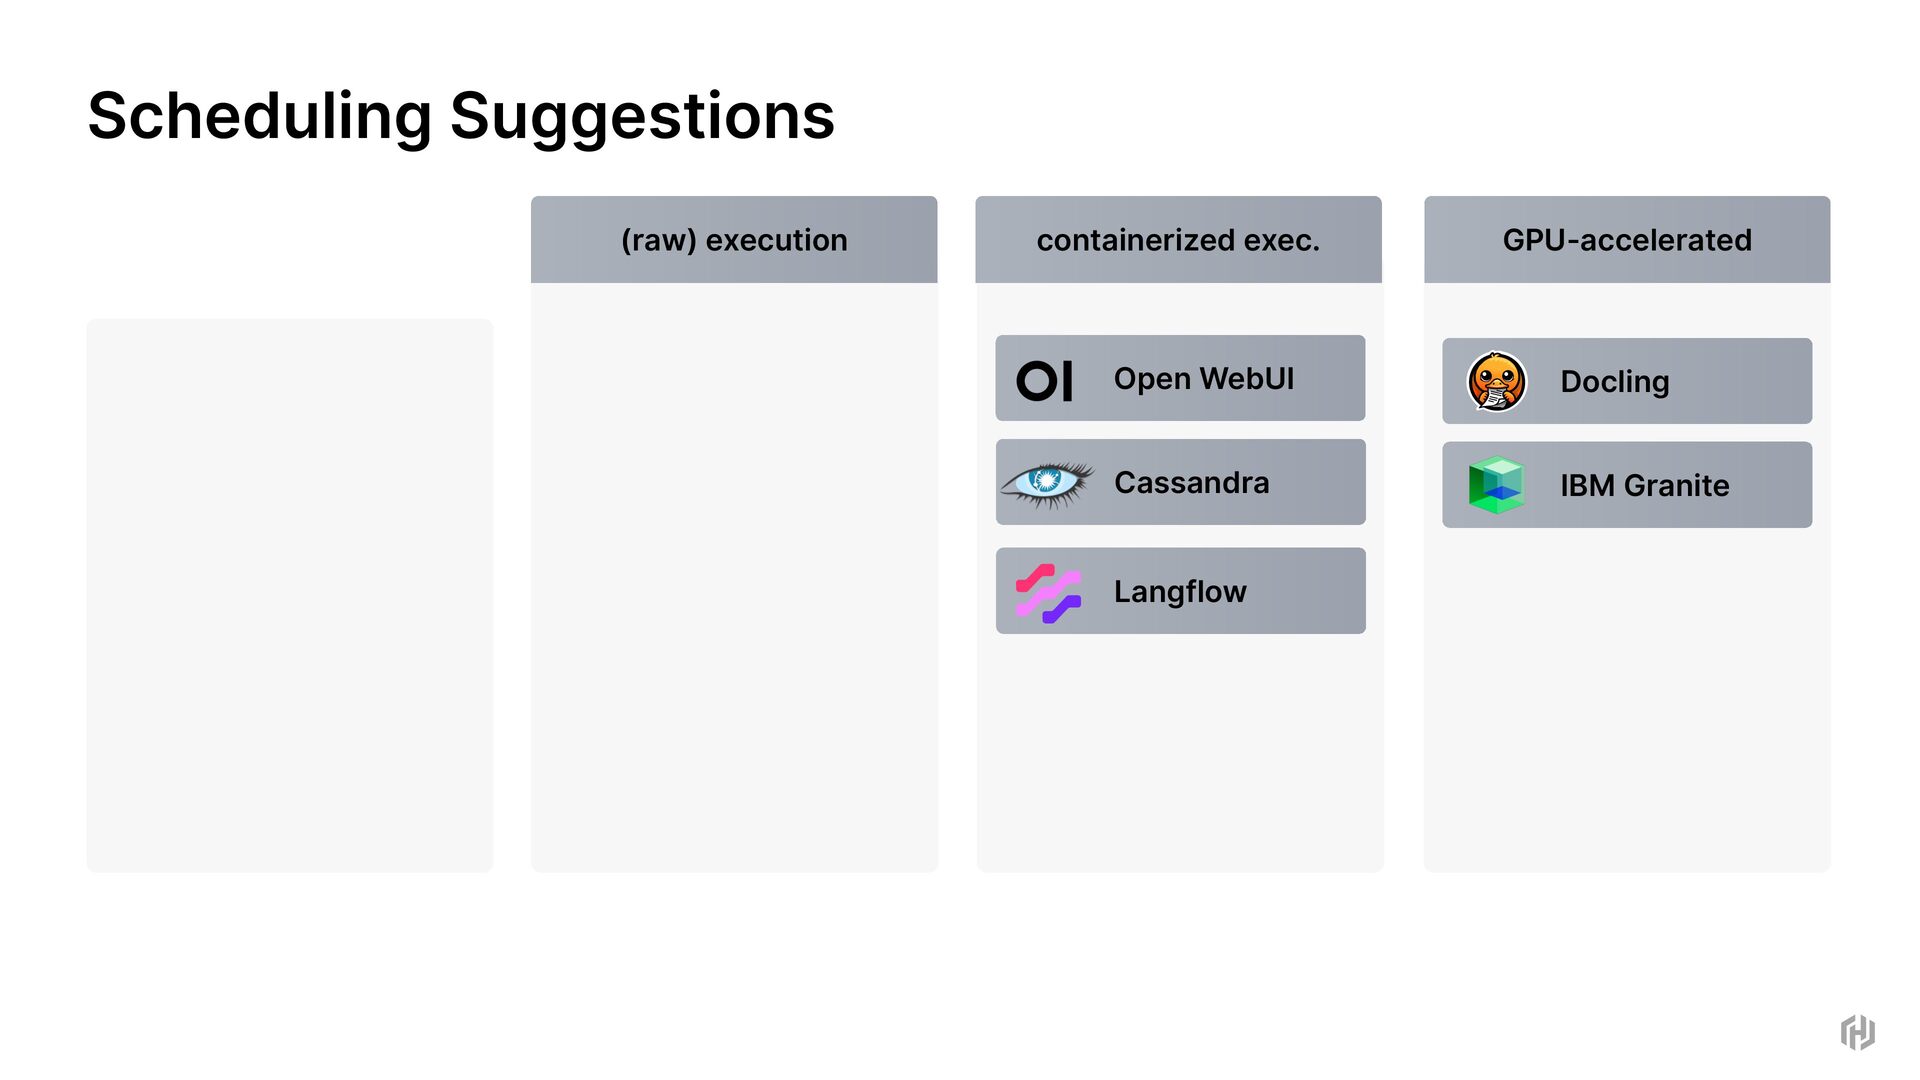Click the Cassandra card label
This screenshot has height=1080, width=1920.
pyautogui.click(x=1191, y=483)
